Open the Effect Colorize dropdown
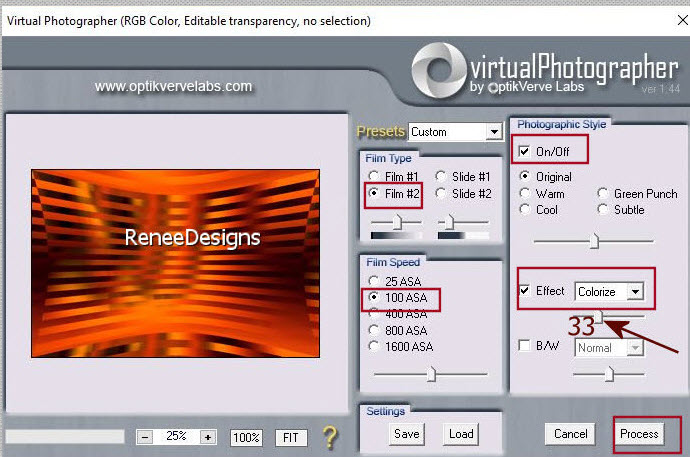 (x=635, y=291)
